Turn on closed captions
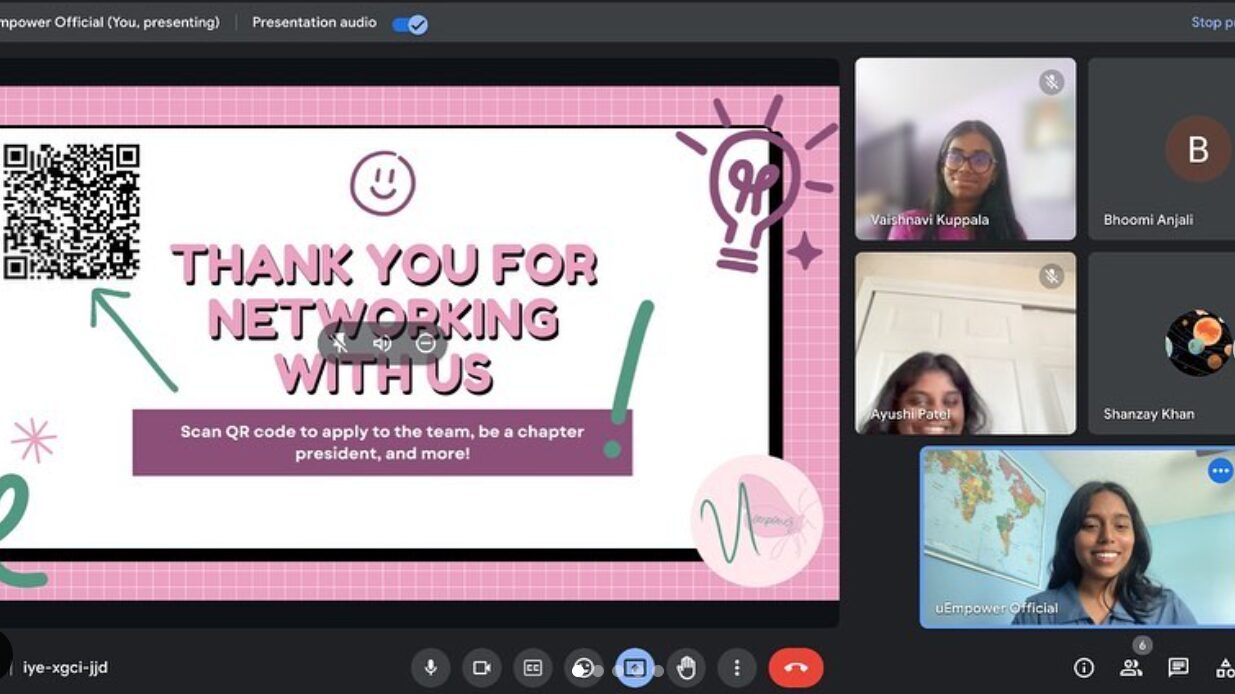This screenshot has height=694, width=1235. [533, 668]
